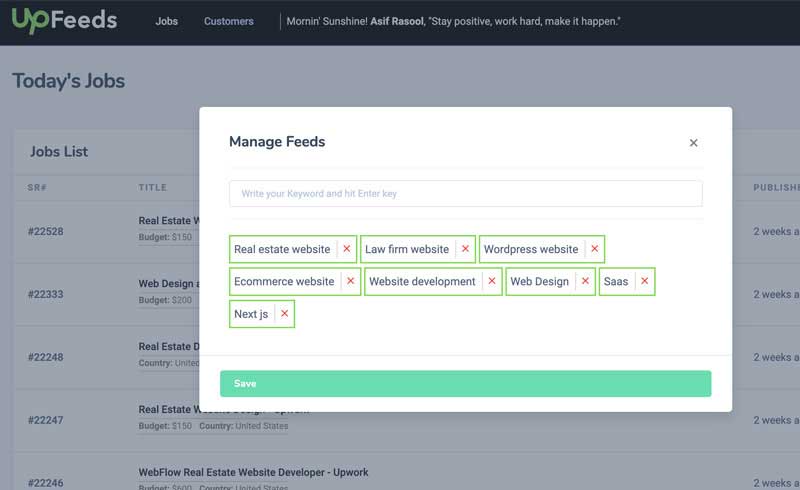
Task: Click the UpFeeds logo
Action: (64, 20)
